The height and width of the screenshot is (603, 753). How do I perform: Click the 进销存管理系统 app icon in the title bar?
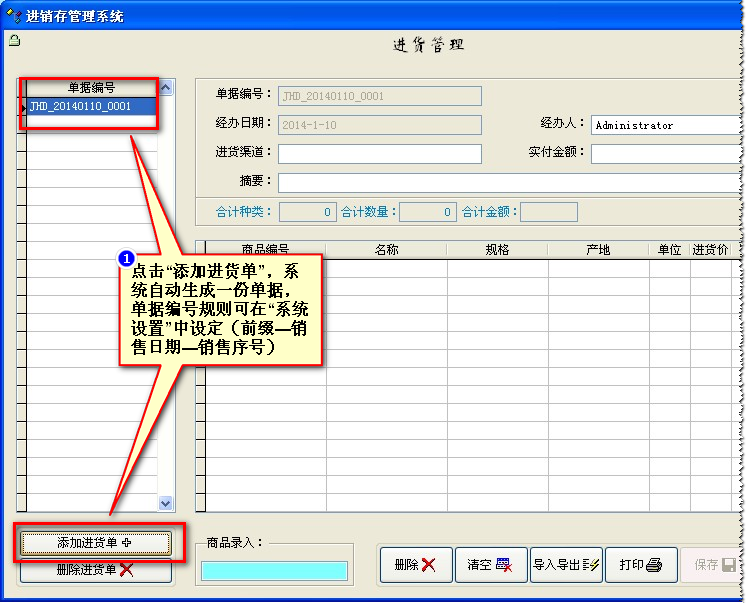[x=13, y=16]
